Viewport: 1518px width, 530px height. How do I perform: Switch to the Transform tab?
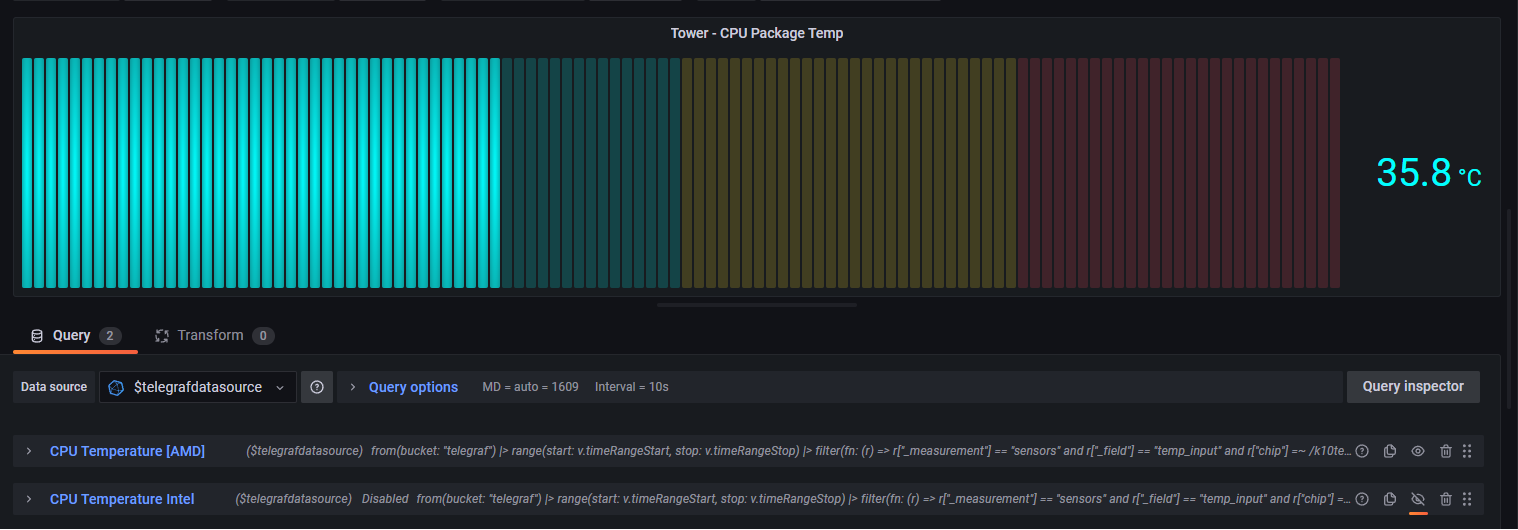coord(210,336)
